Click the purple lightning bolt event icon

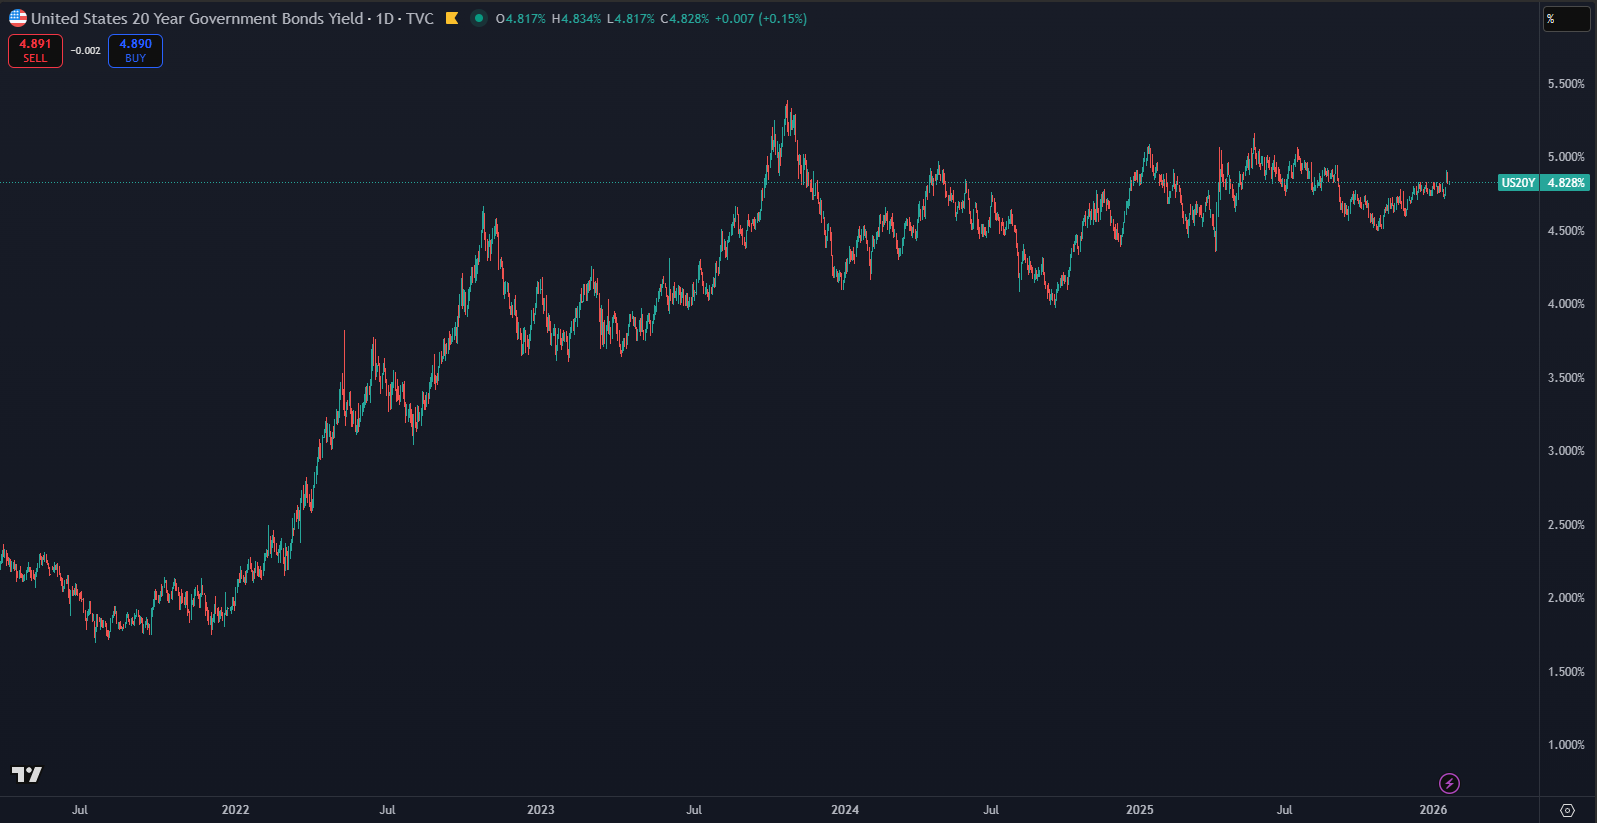coord(1449,783)
